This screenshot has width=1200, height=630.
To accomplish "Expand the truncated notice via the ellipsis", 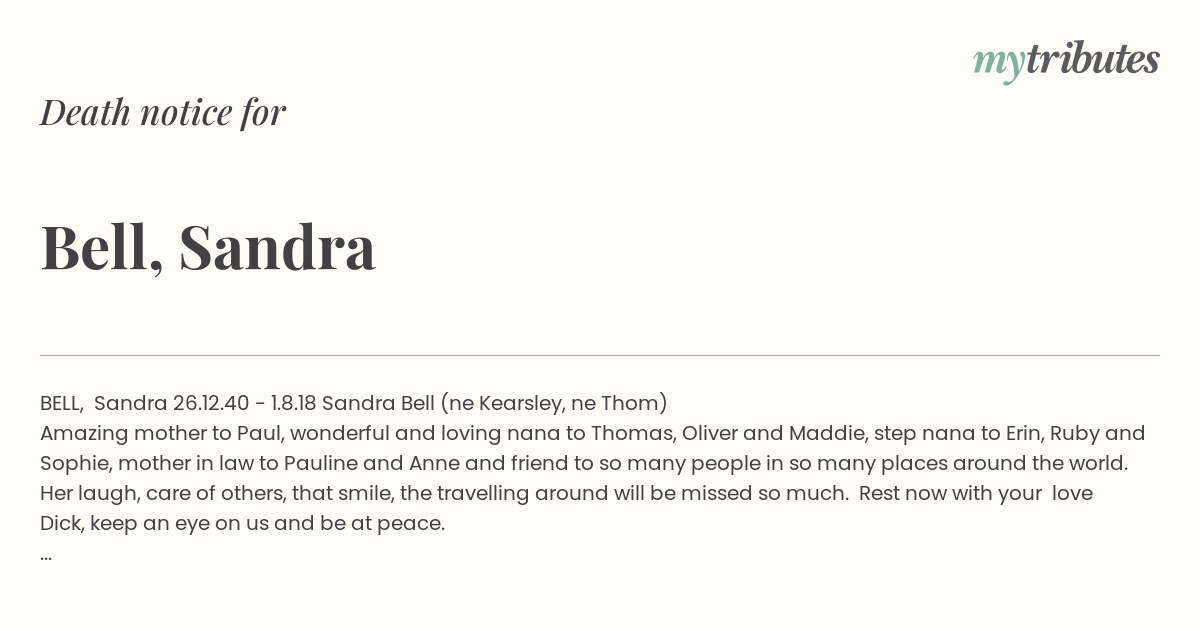I will pyautogui.click(x=46, y=556).
